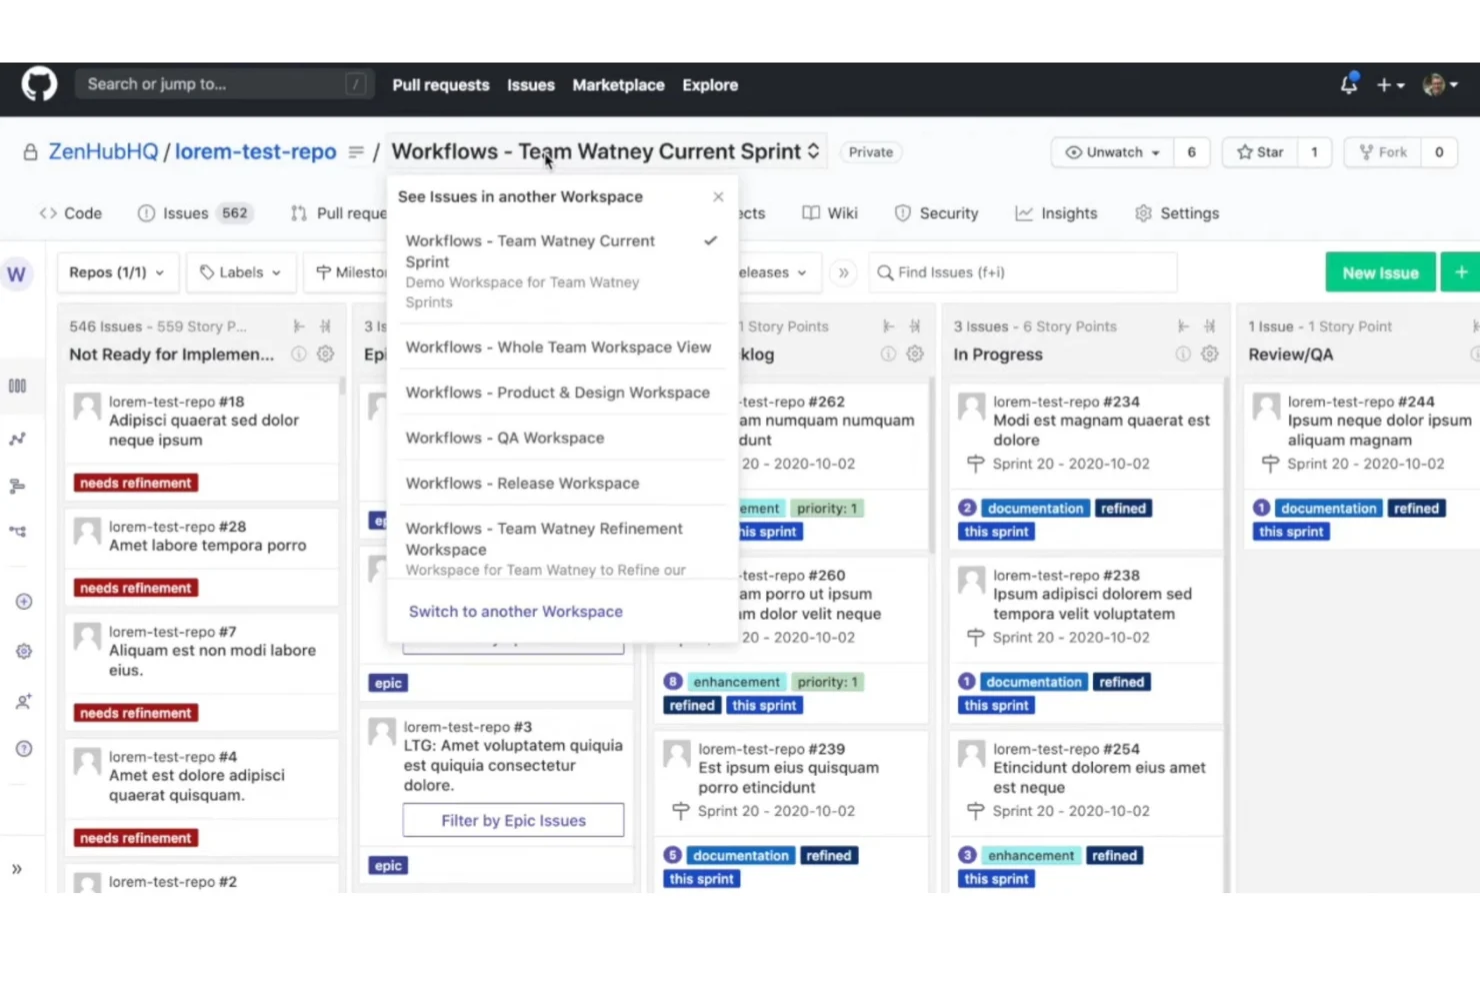The width and height of the screenshot is (1480, 987).
Task: Open the Security tab
Action: tap(936, 213)
